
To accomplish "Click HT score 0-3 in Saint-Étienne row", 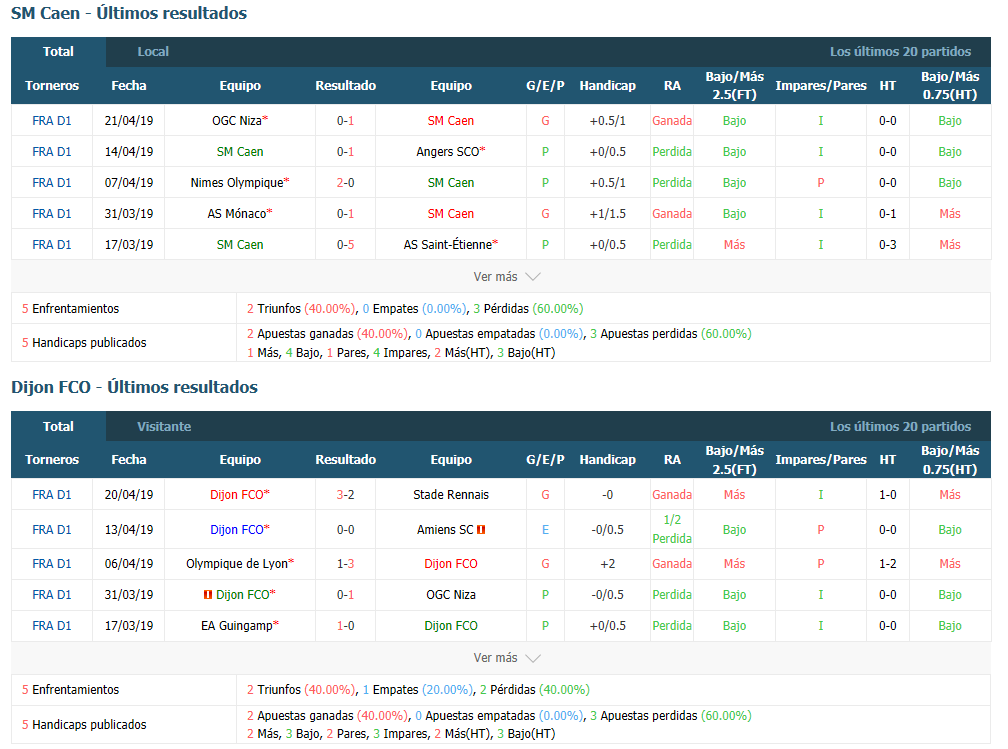I will point(888,244).
